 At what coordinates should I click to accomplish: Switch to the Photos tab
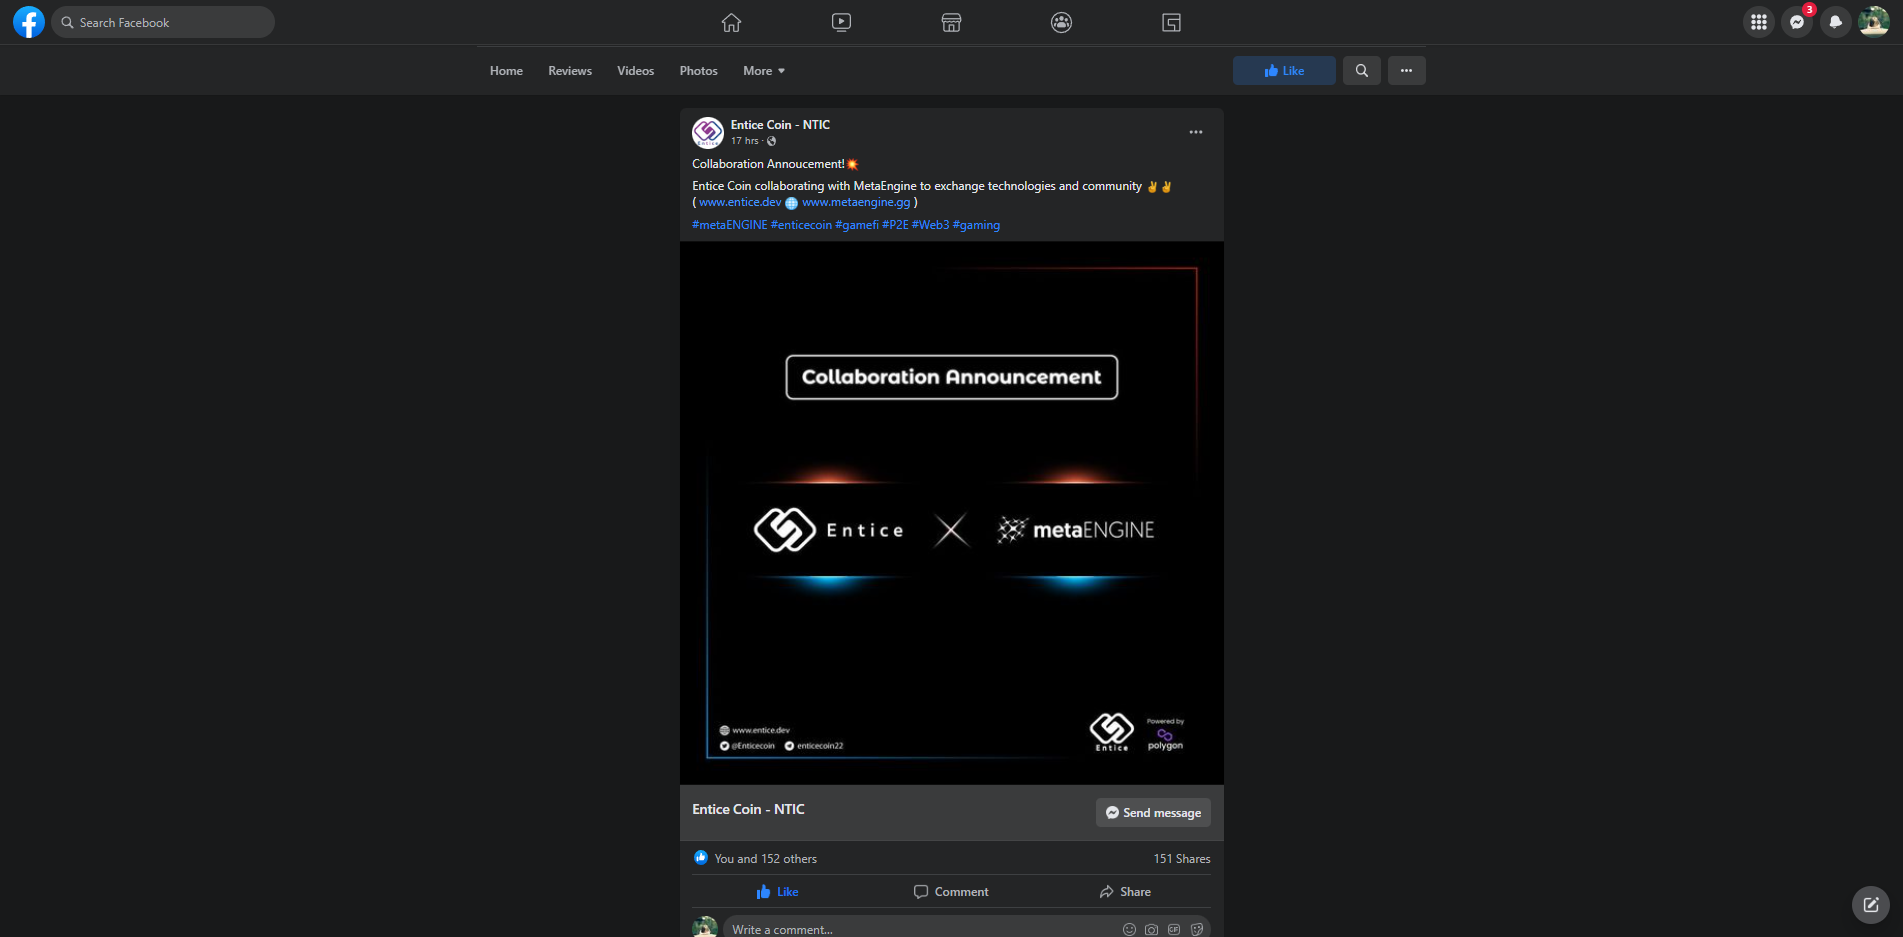pyautogui.click(x=698, y=71)
